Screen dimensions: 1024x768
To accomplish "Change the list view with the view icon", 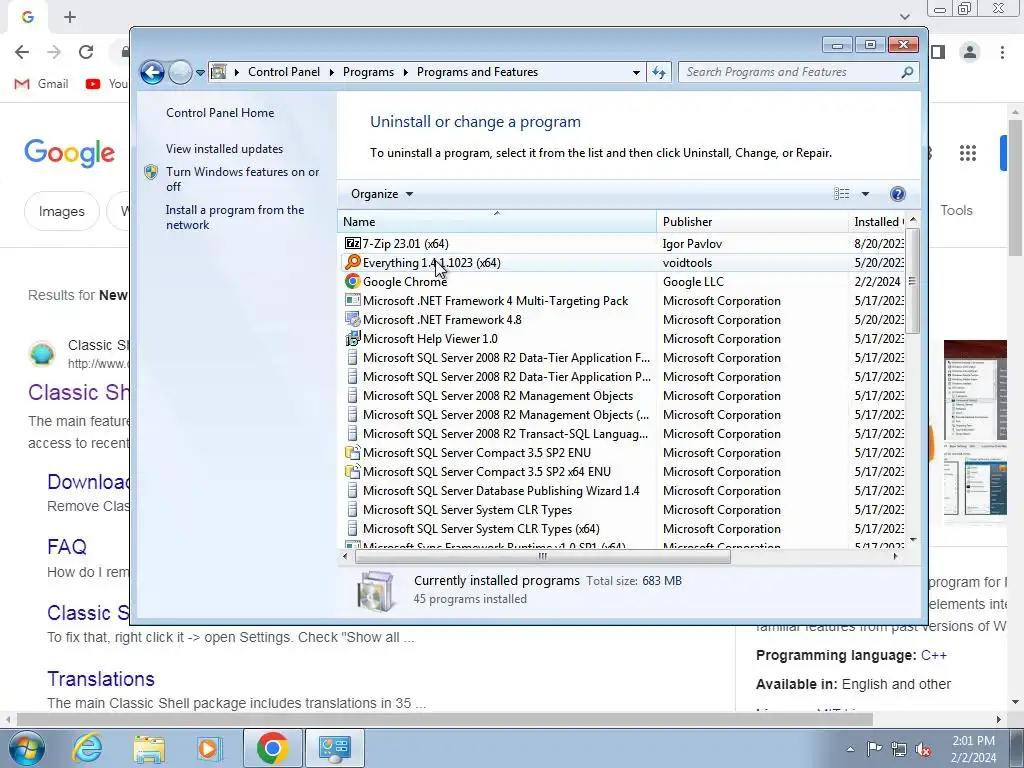I will tap(842, 194).
